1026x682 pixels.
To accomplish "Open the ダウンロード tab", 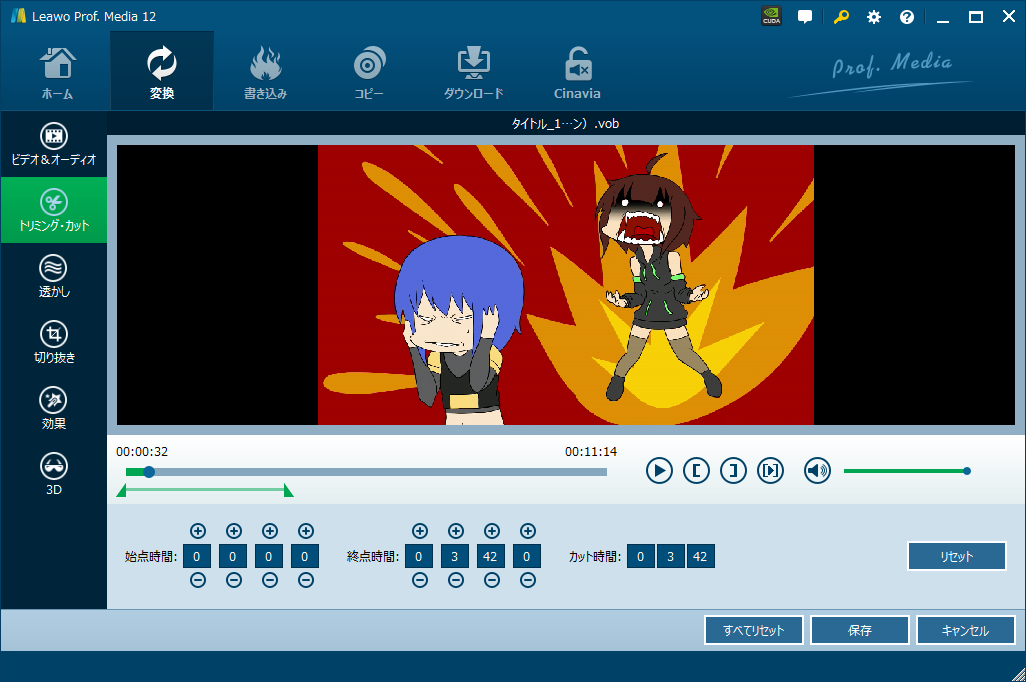I will [x=473, y=72].
